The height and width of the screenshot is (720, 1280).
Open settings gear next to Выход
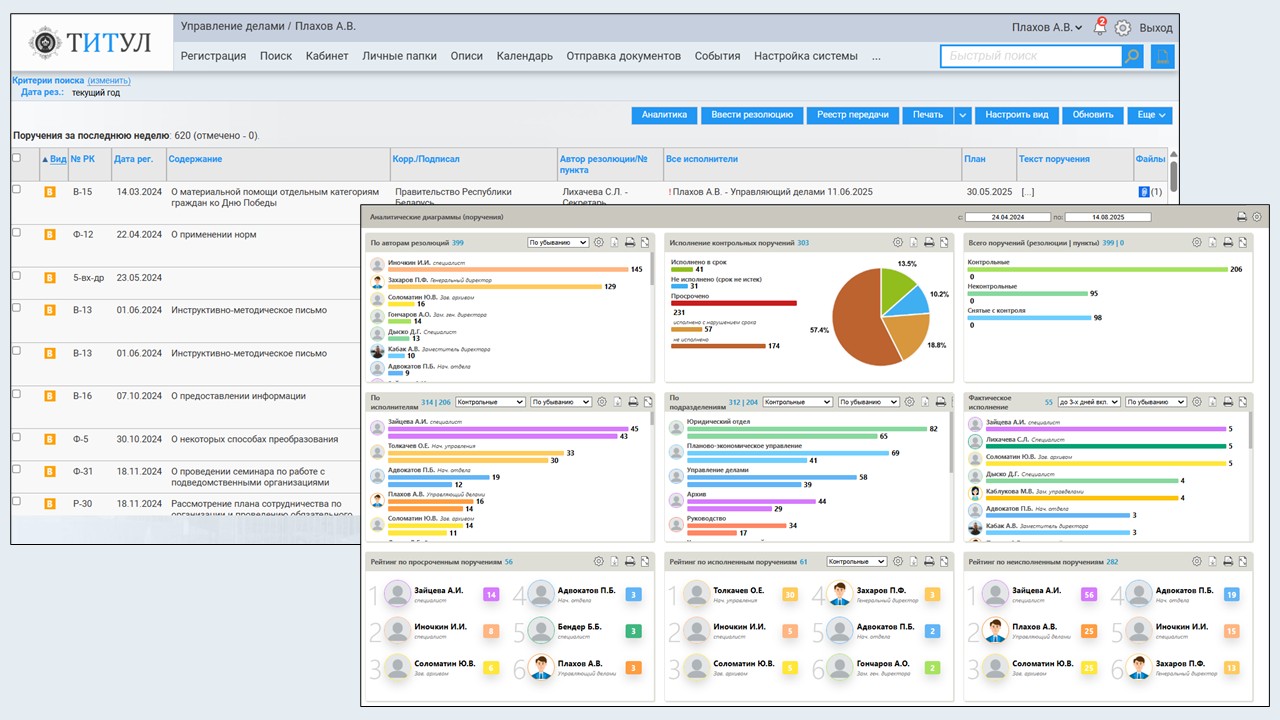(1123, 28)
